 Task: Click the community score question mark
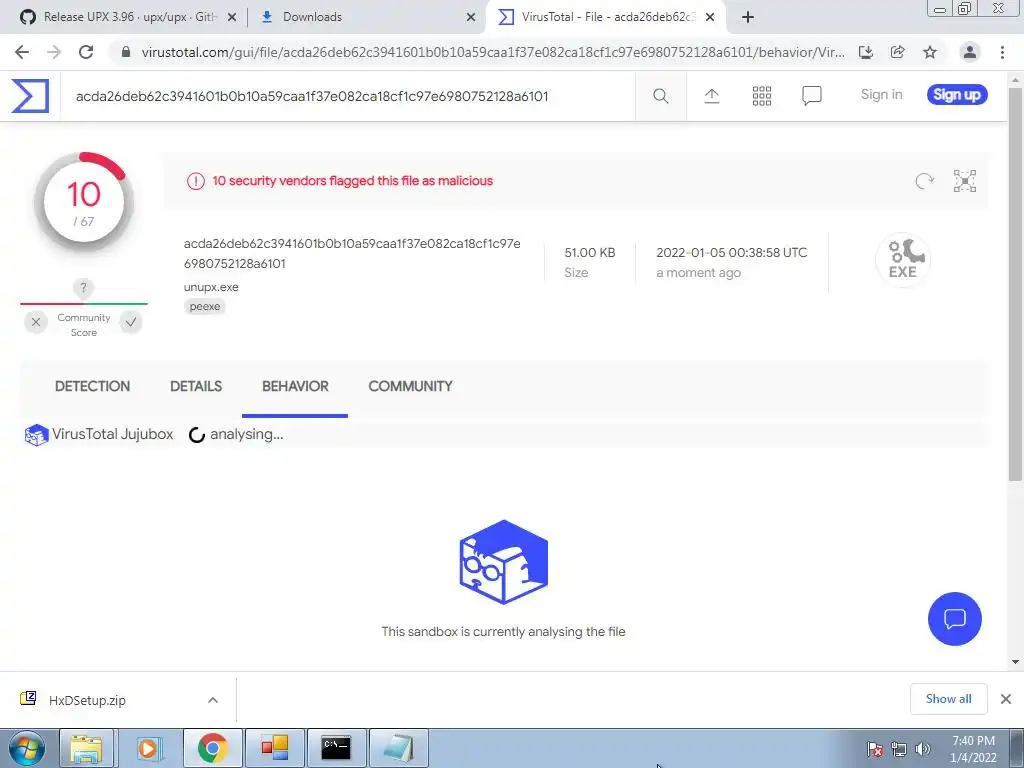pos(83,287)
